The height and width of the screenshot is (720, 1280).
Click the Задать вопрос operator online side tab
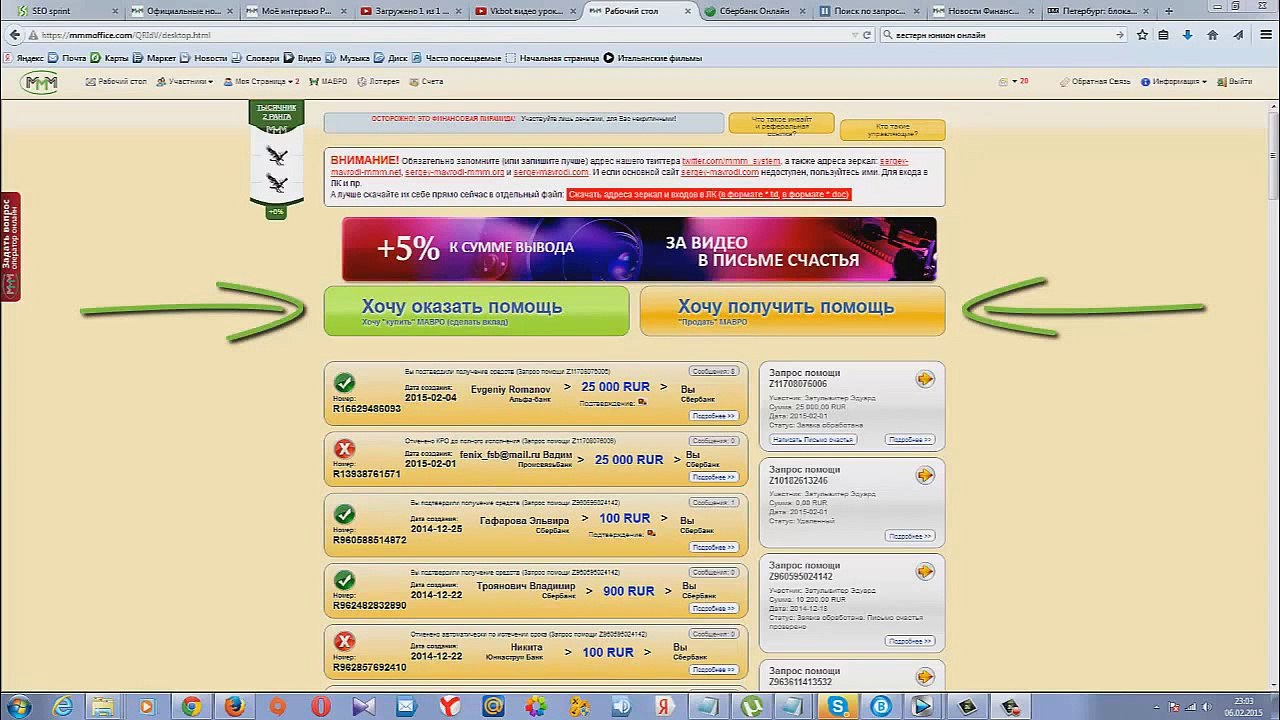pyautogui.click(x=10, y=247)
